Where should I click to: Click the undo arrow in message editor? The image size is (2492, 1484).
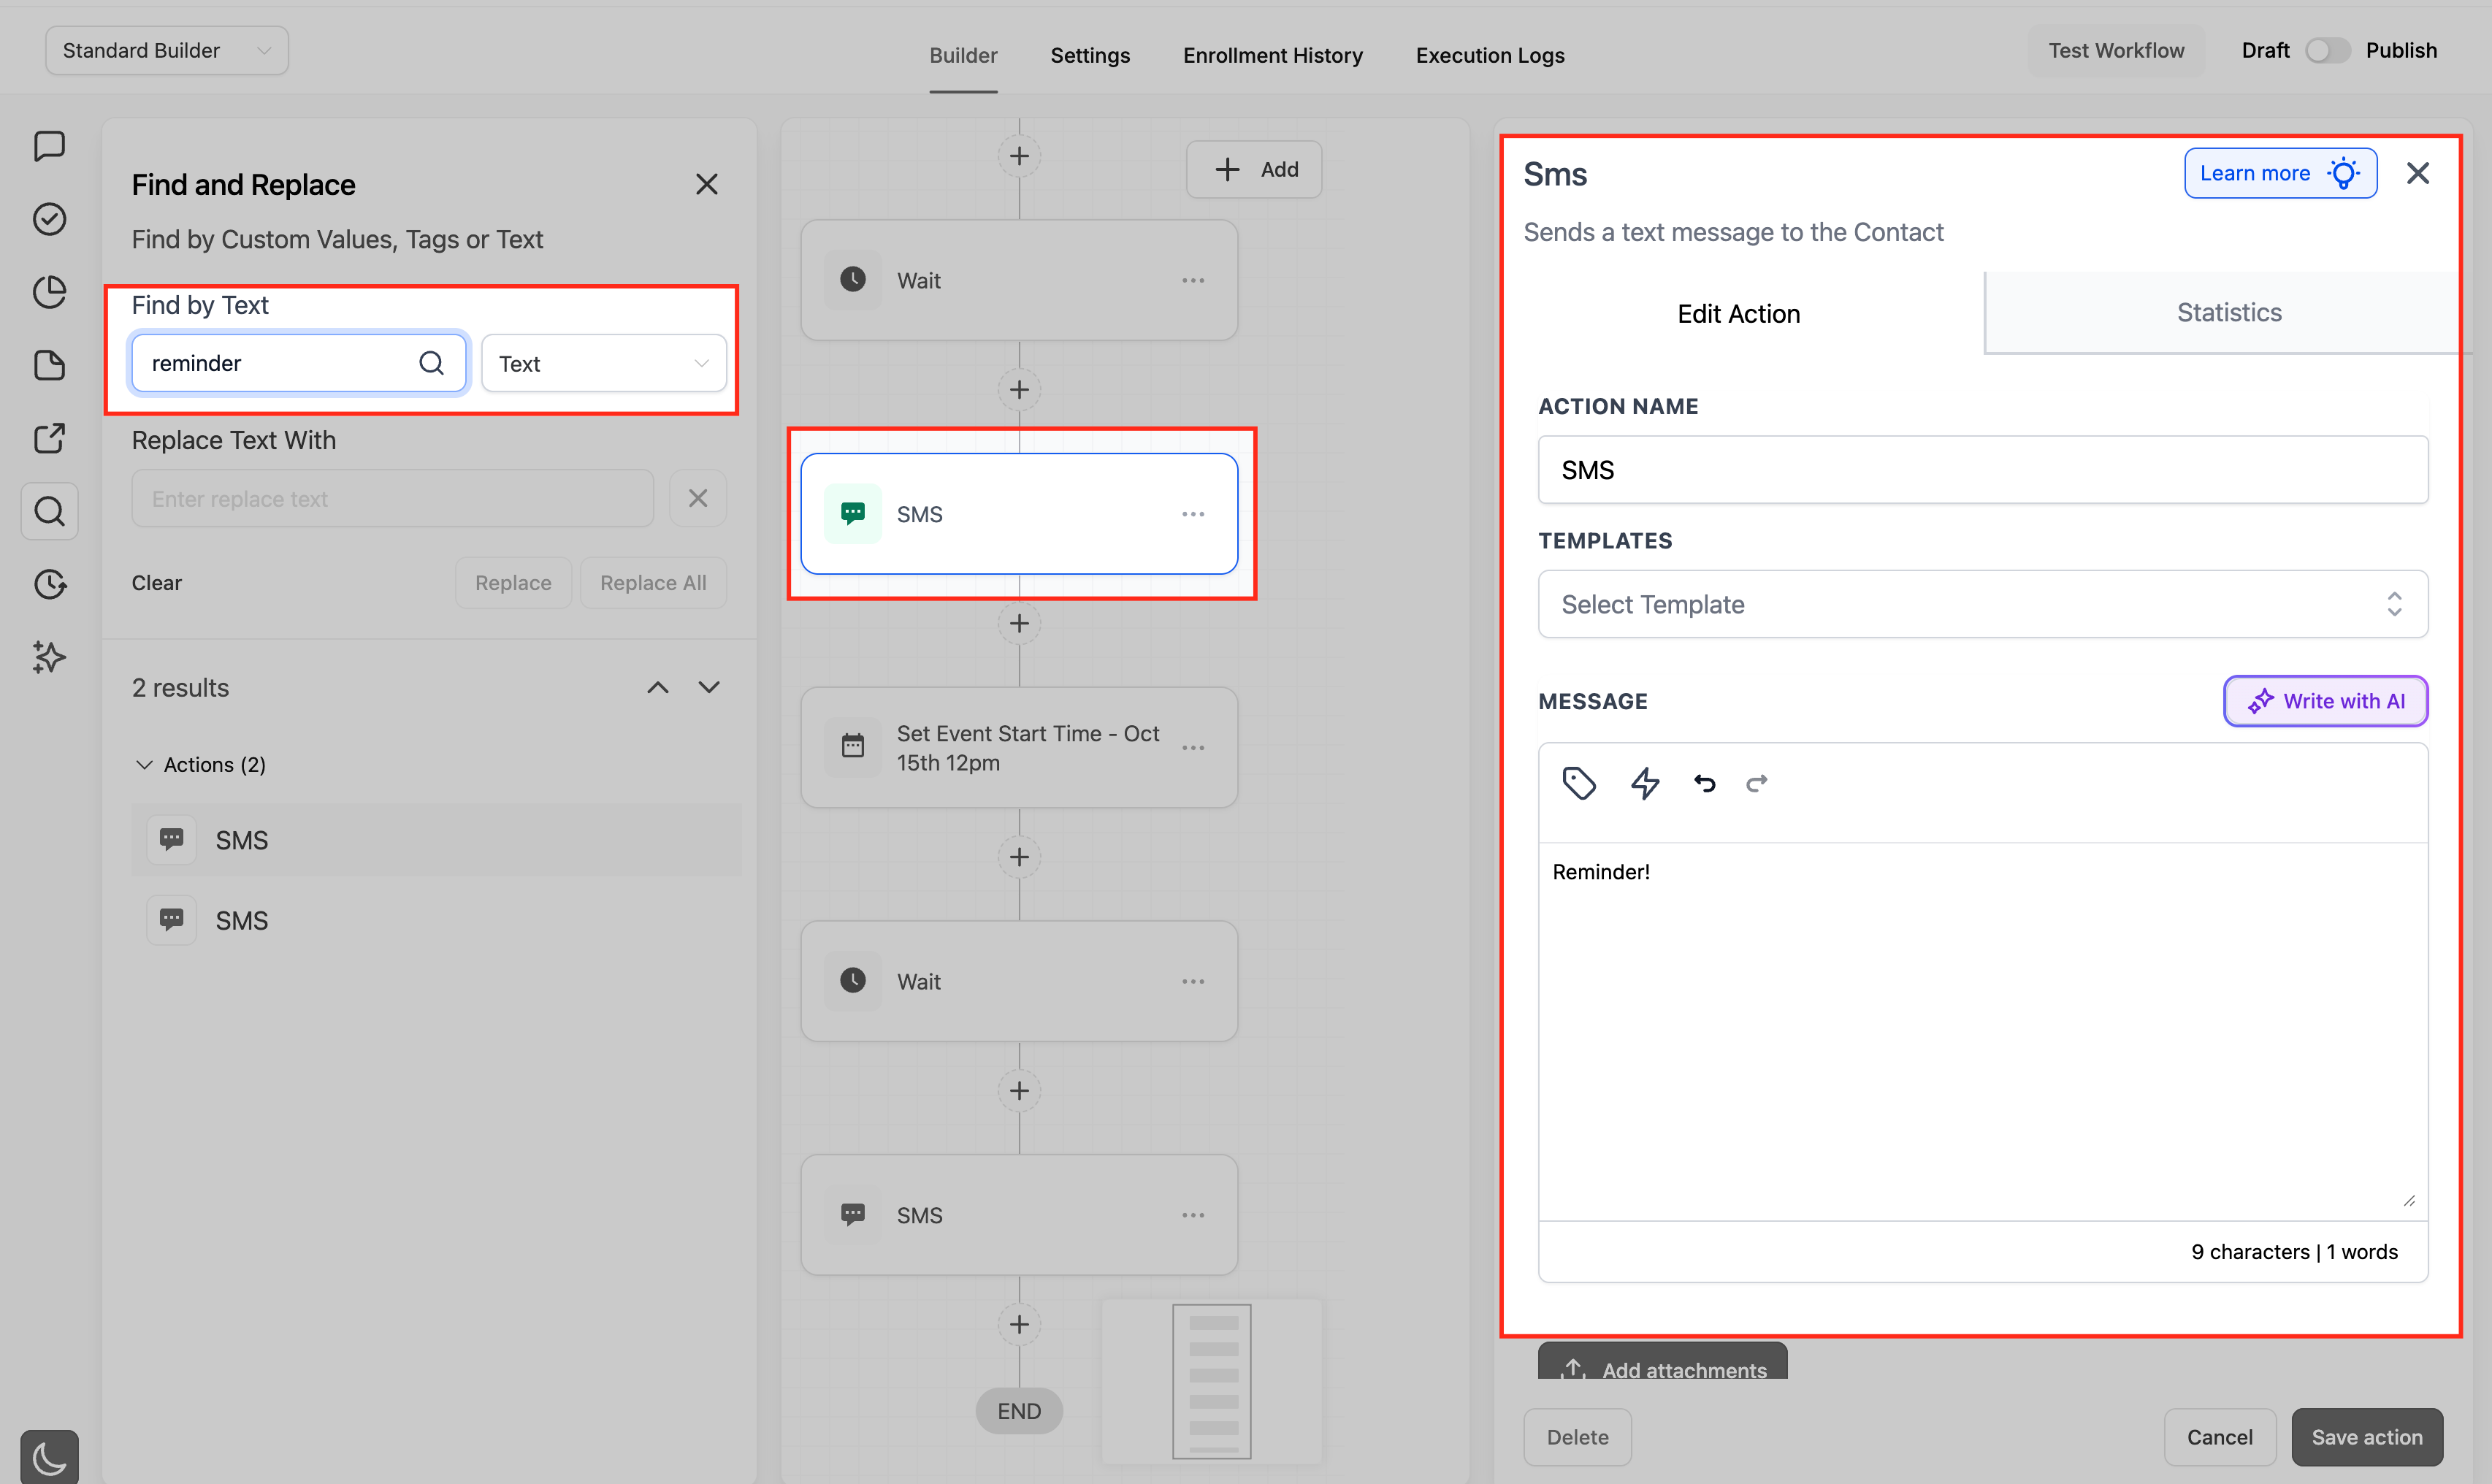click(x=1705, y=783)
